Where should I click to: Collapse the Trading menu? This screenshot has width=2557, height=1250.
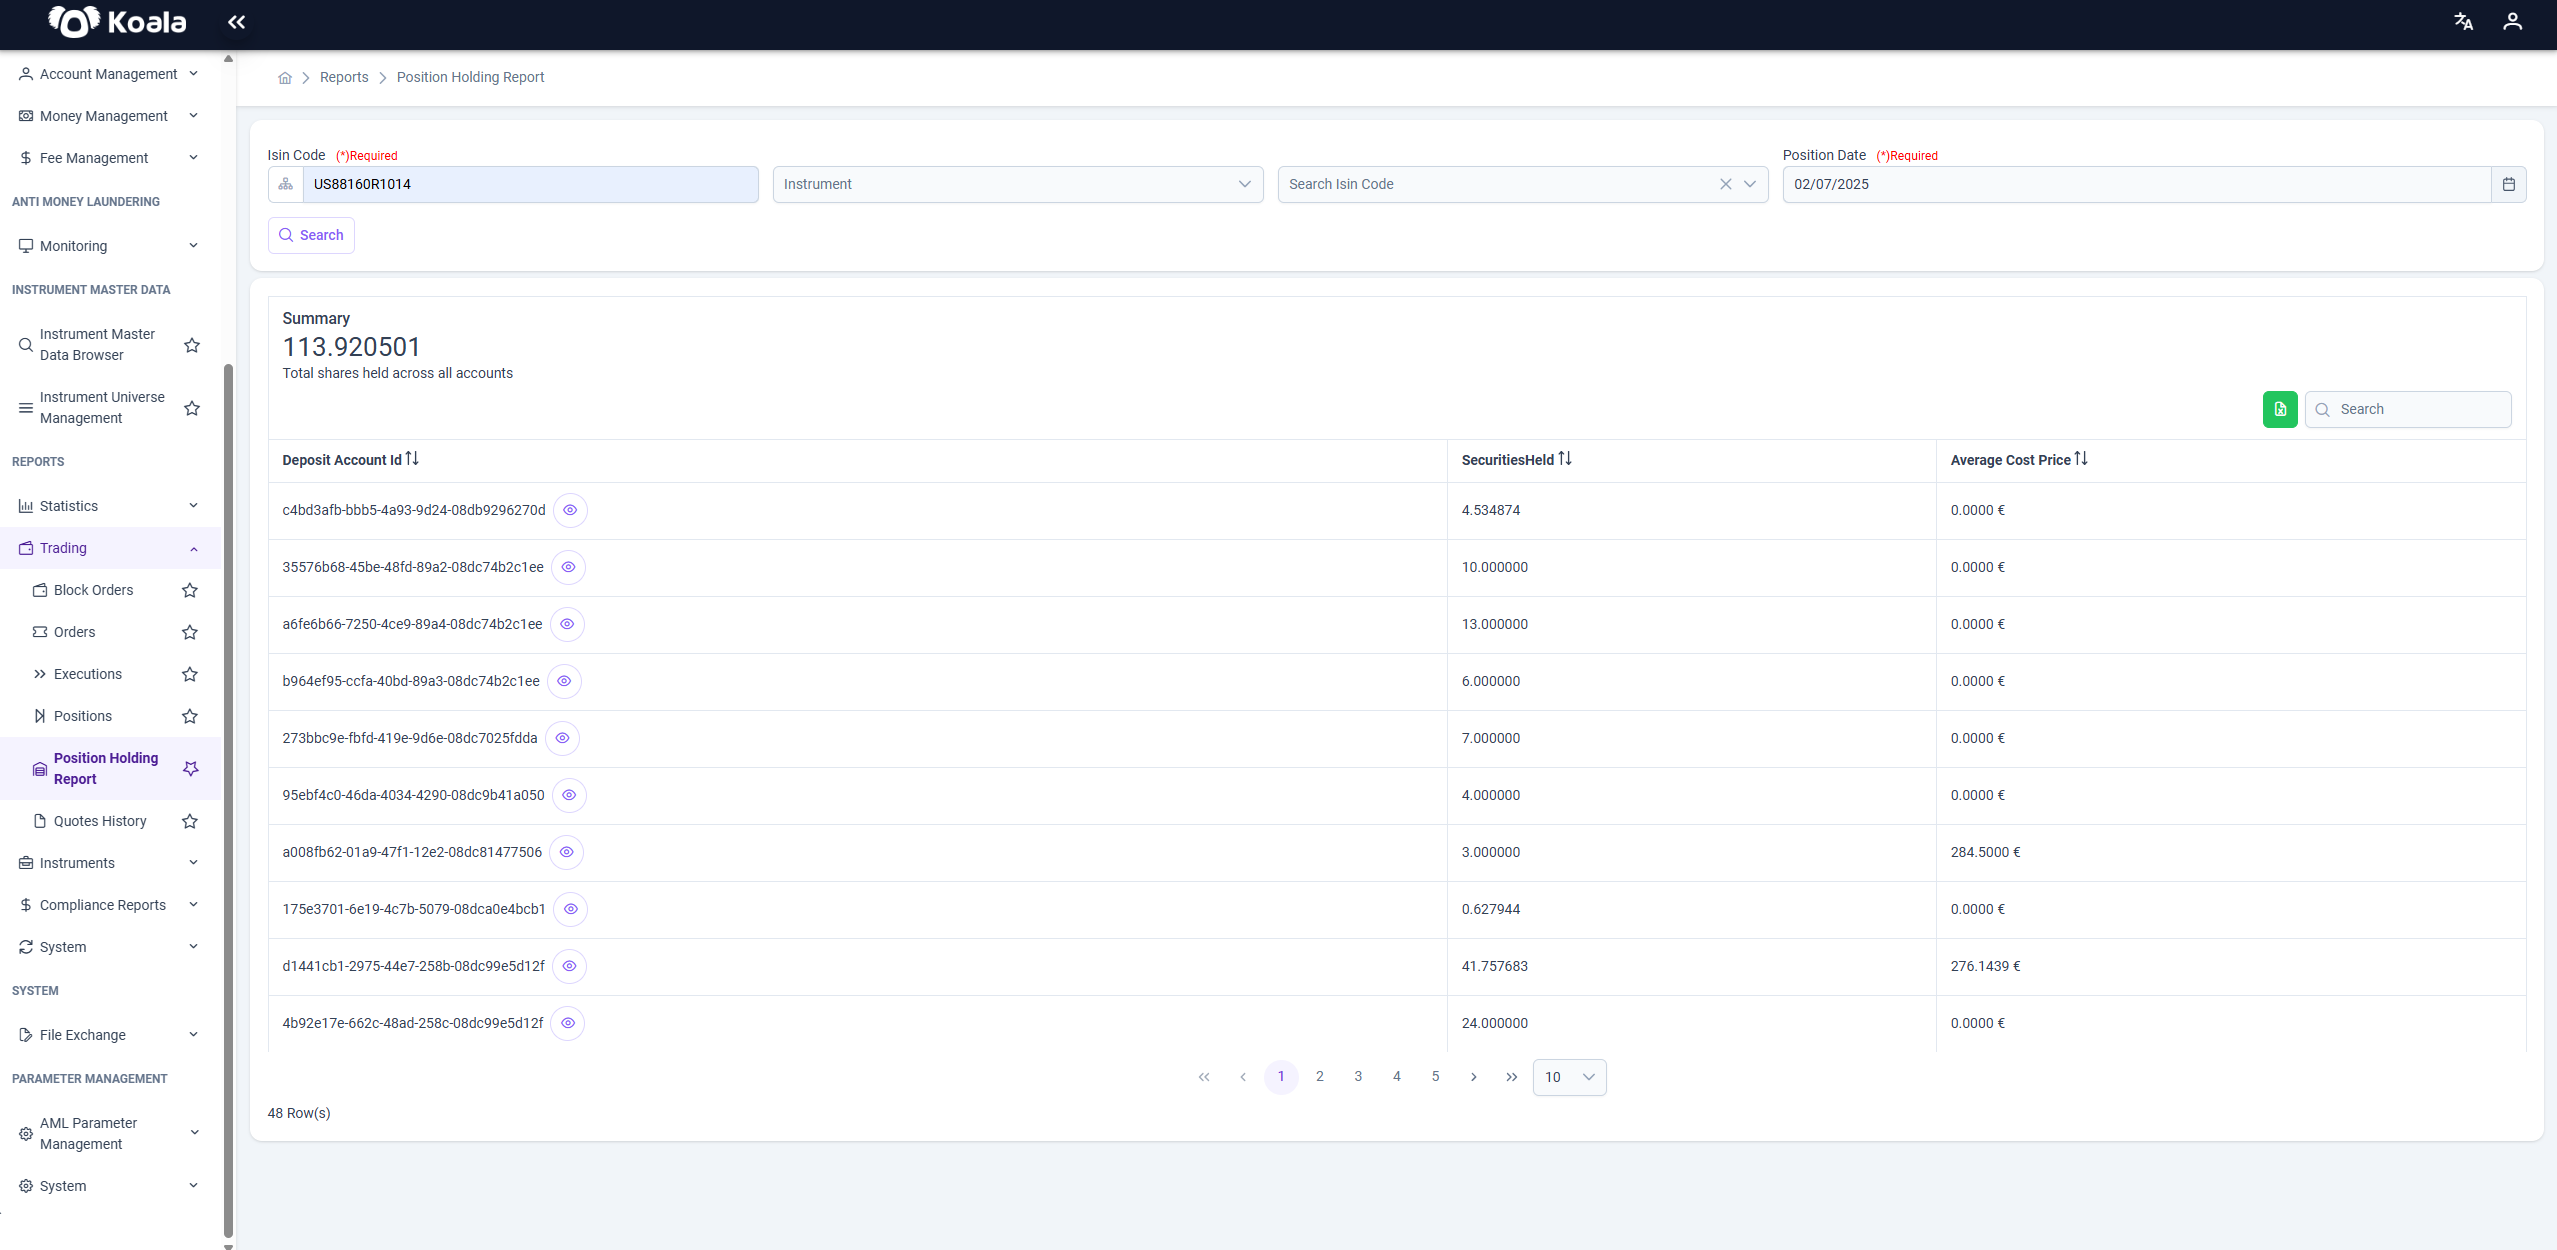109,549
